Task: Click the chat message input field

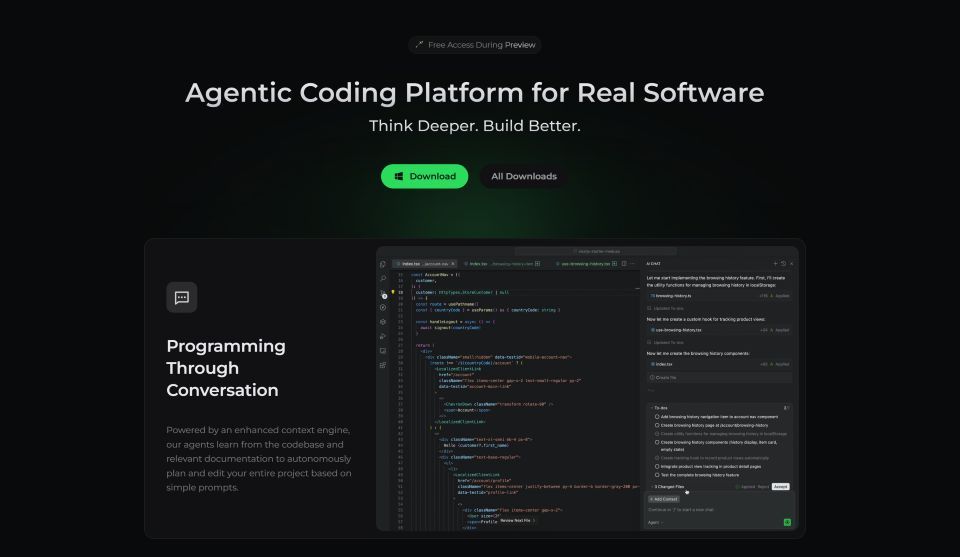Action: (x=719, y=509)
